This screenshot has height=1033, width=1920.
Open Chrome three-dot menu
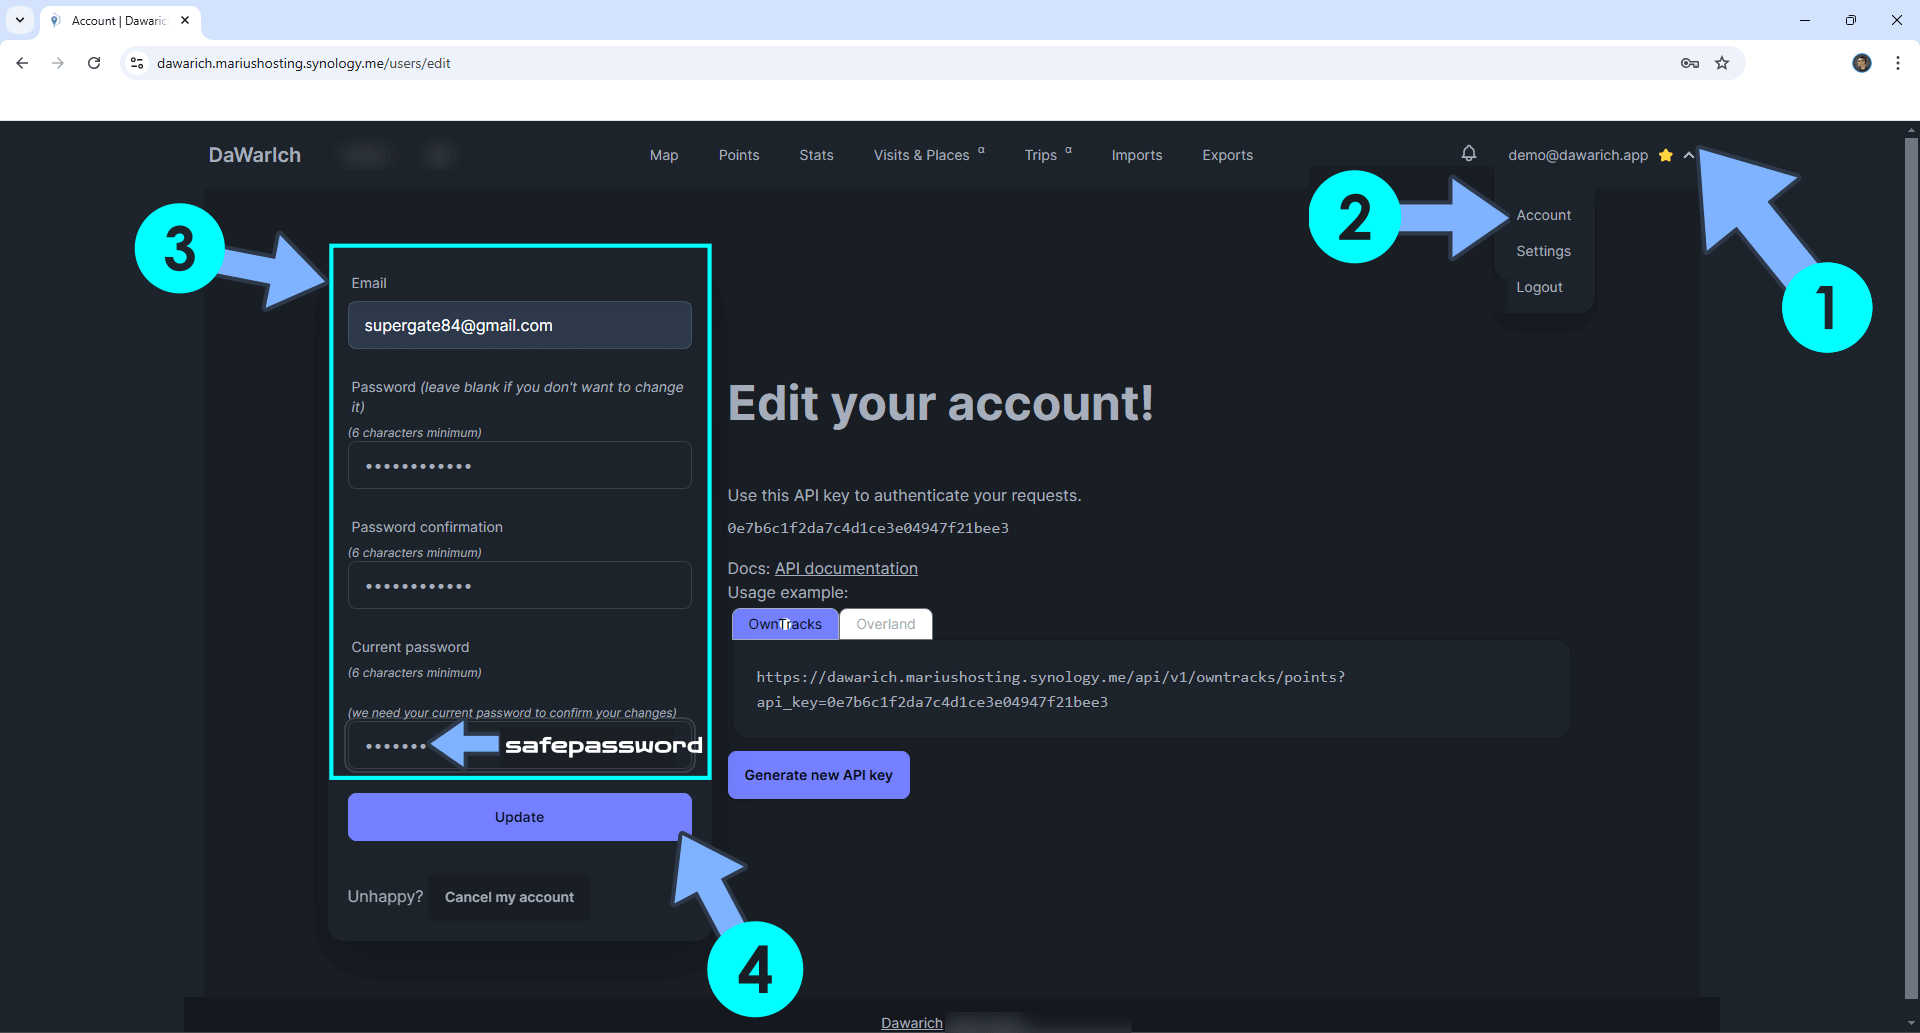pyautogui.click(x=1898, y=63)
